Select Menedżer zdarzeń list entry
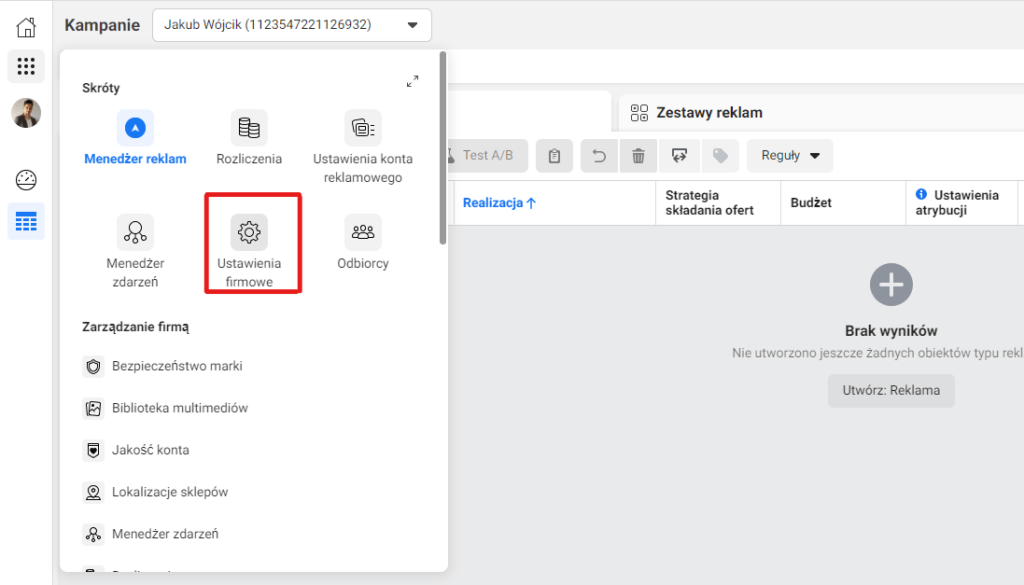 pos(151,534)
